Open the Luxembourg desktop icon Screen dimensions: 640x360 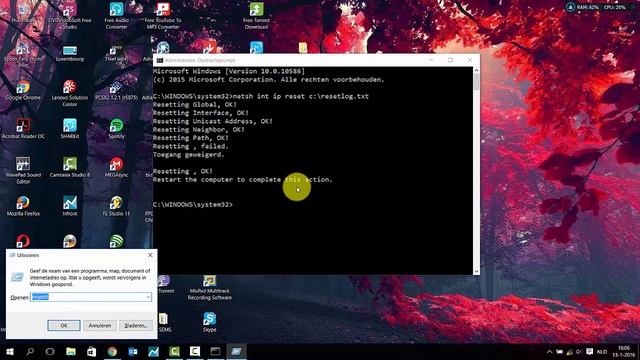pyautogui.click(x=70, y=53)
